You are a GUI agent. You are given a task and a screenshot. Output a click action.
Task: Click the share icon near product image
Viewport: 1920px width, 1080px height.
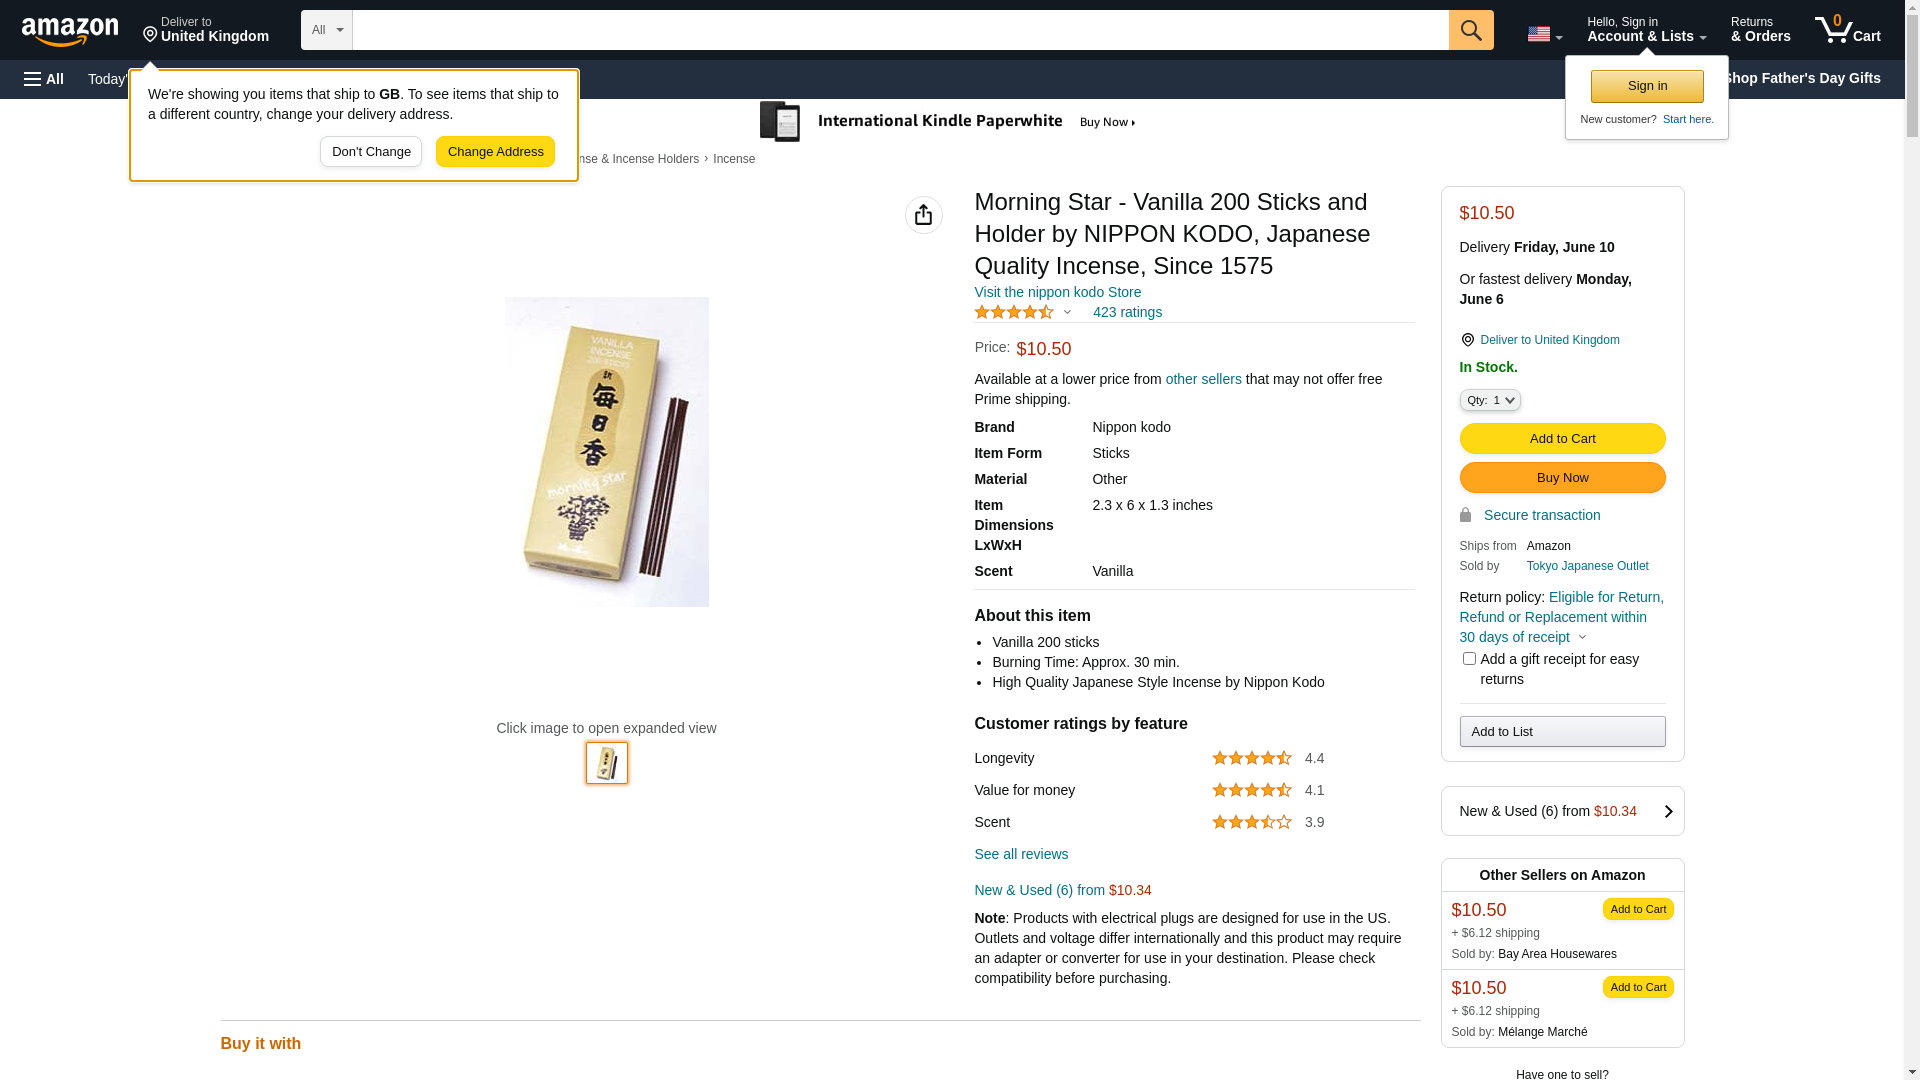click(x=923, y=215)
